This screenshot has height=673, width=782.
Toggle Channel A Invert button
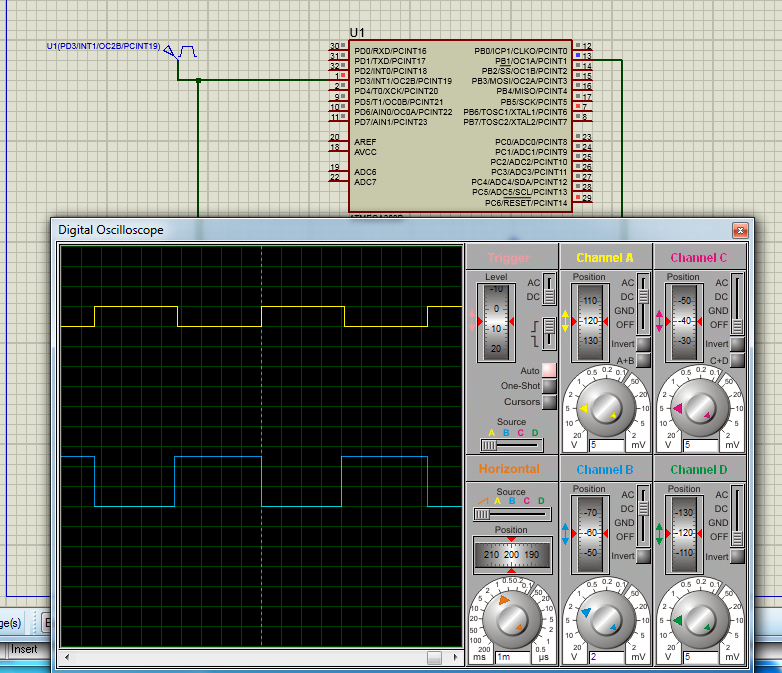click(643, 344)
